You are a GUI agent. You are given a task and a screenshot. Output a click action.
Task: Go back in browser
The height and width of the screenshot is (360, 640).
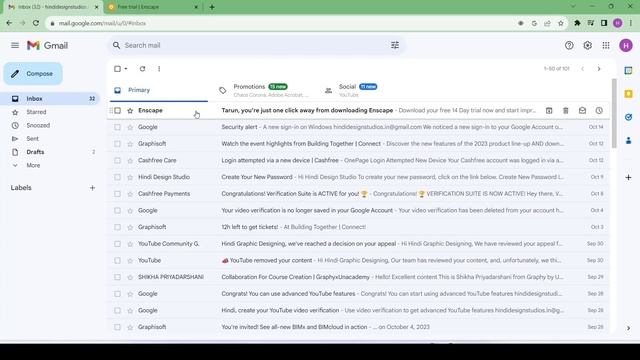pos(9,23)
